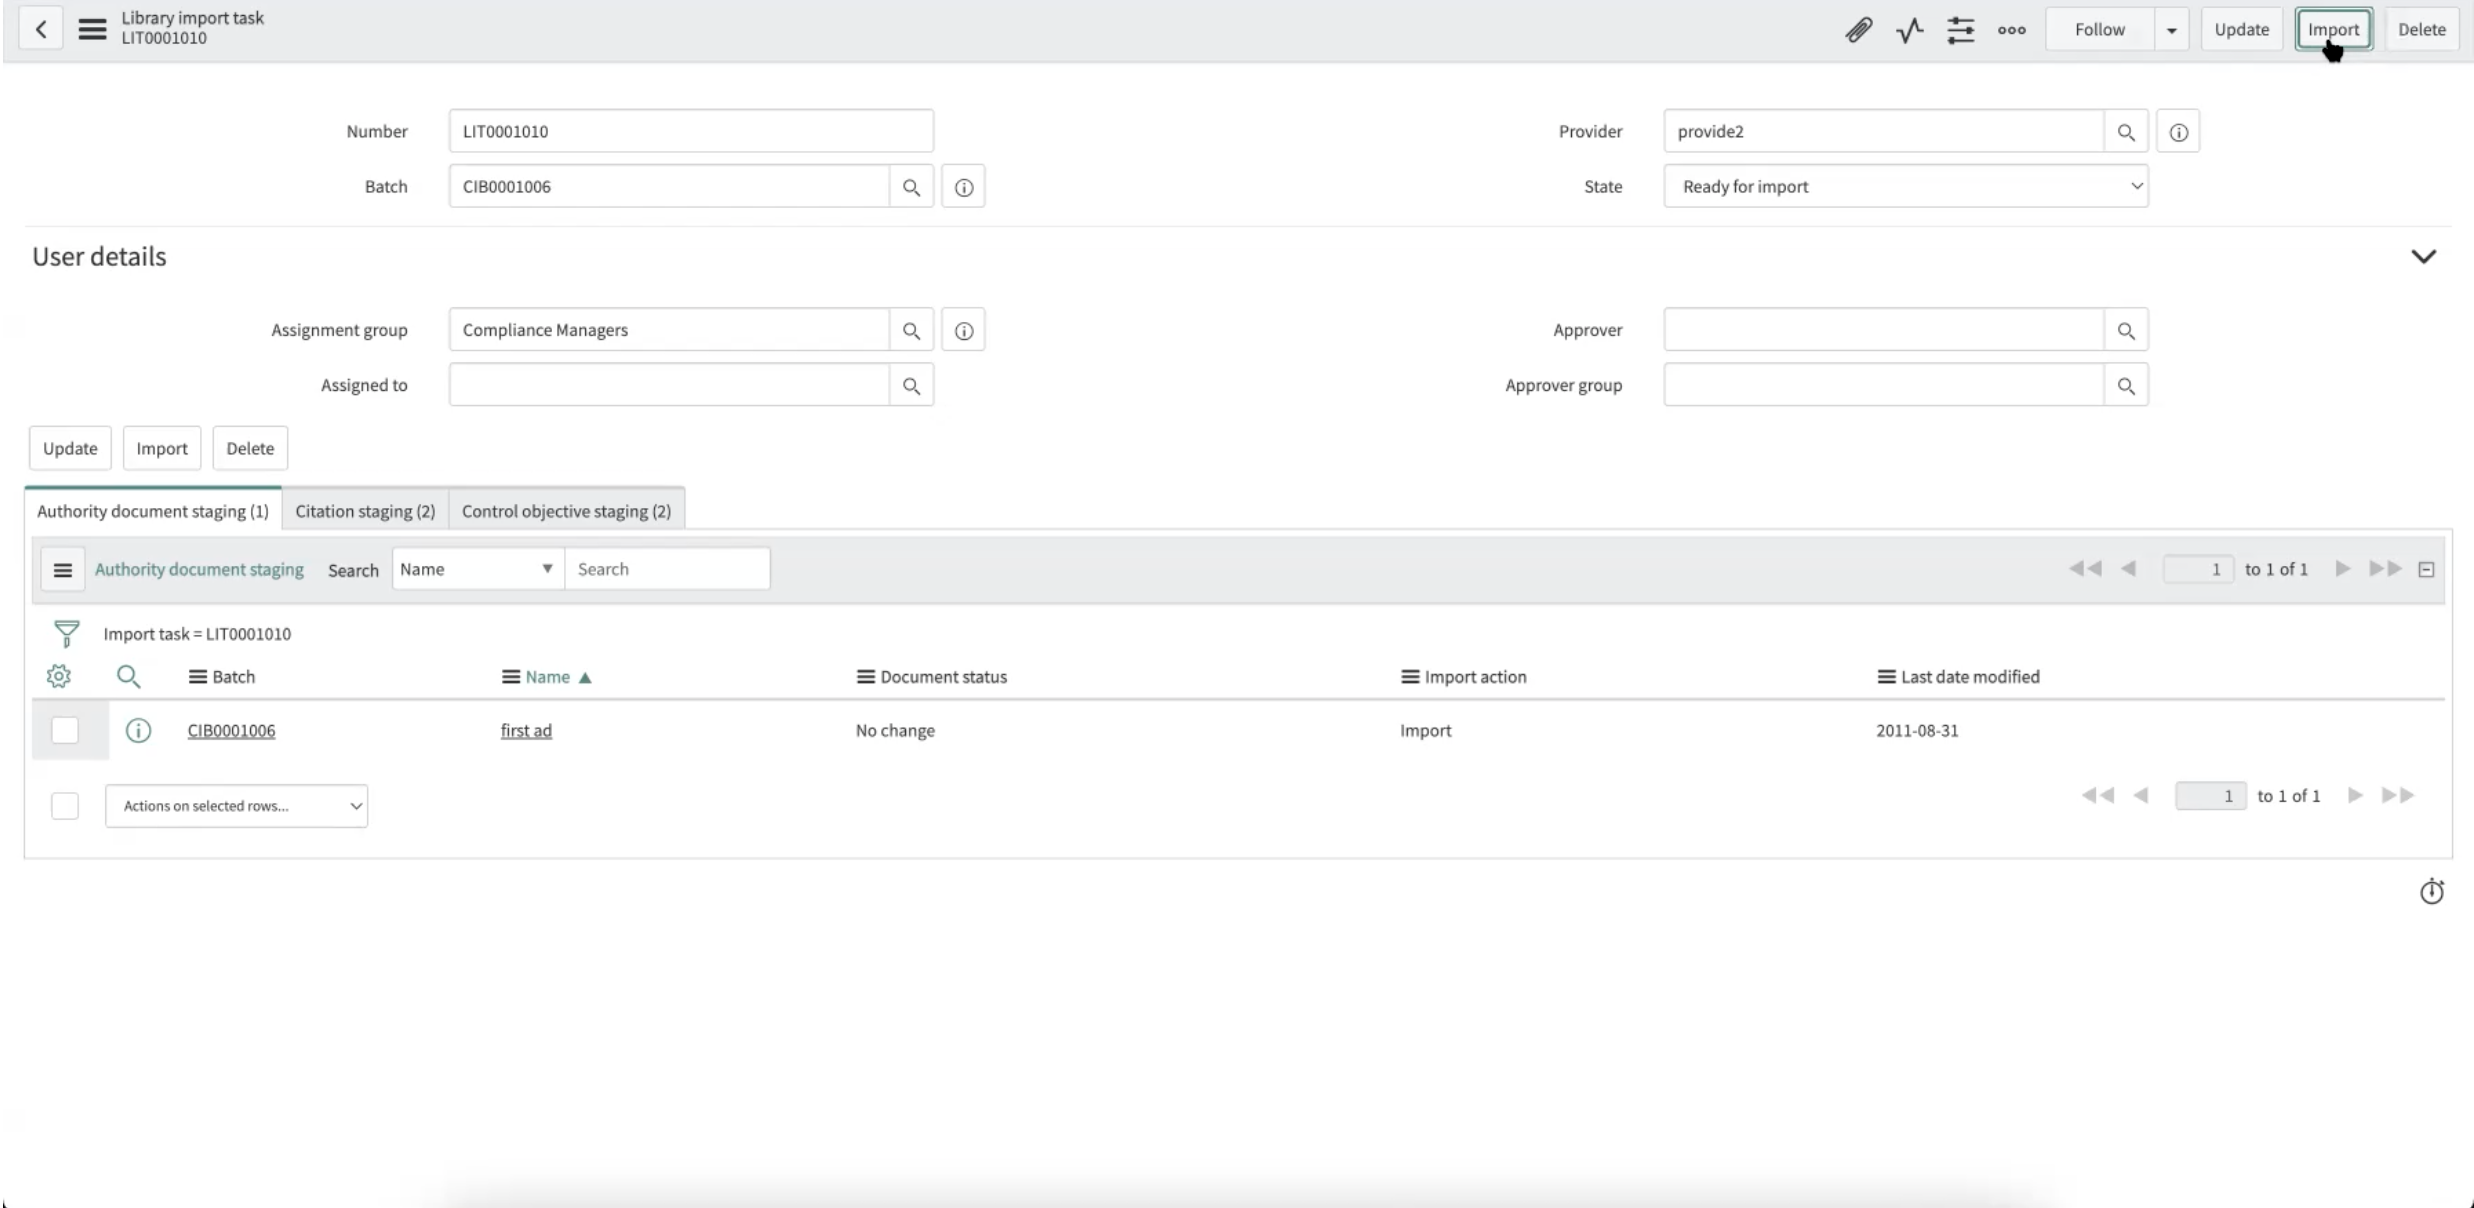Screen dimensions: 2474x1208
Task: Open the activity stream pulse icon
Action: point(1909,30)
